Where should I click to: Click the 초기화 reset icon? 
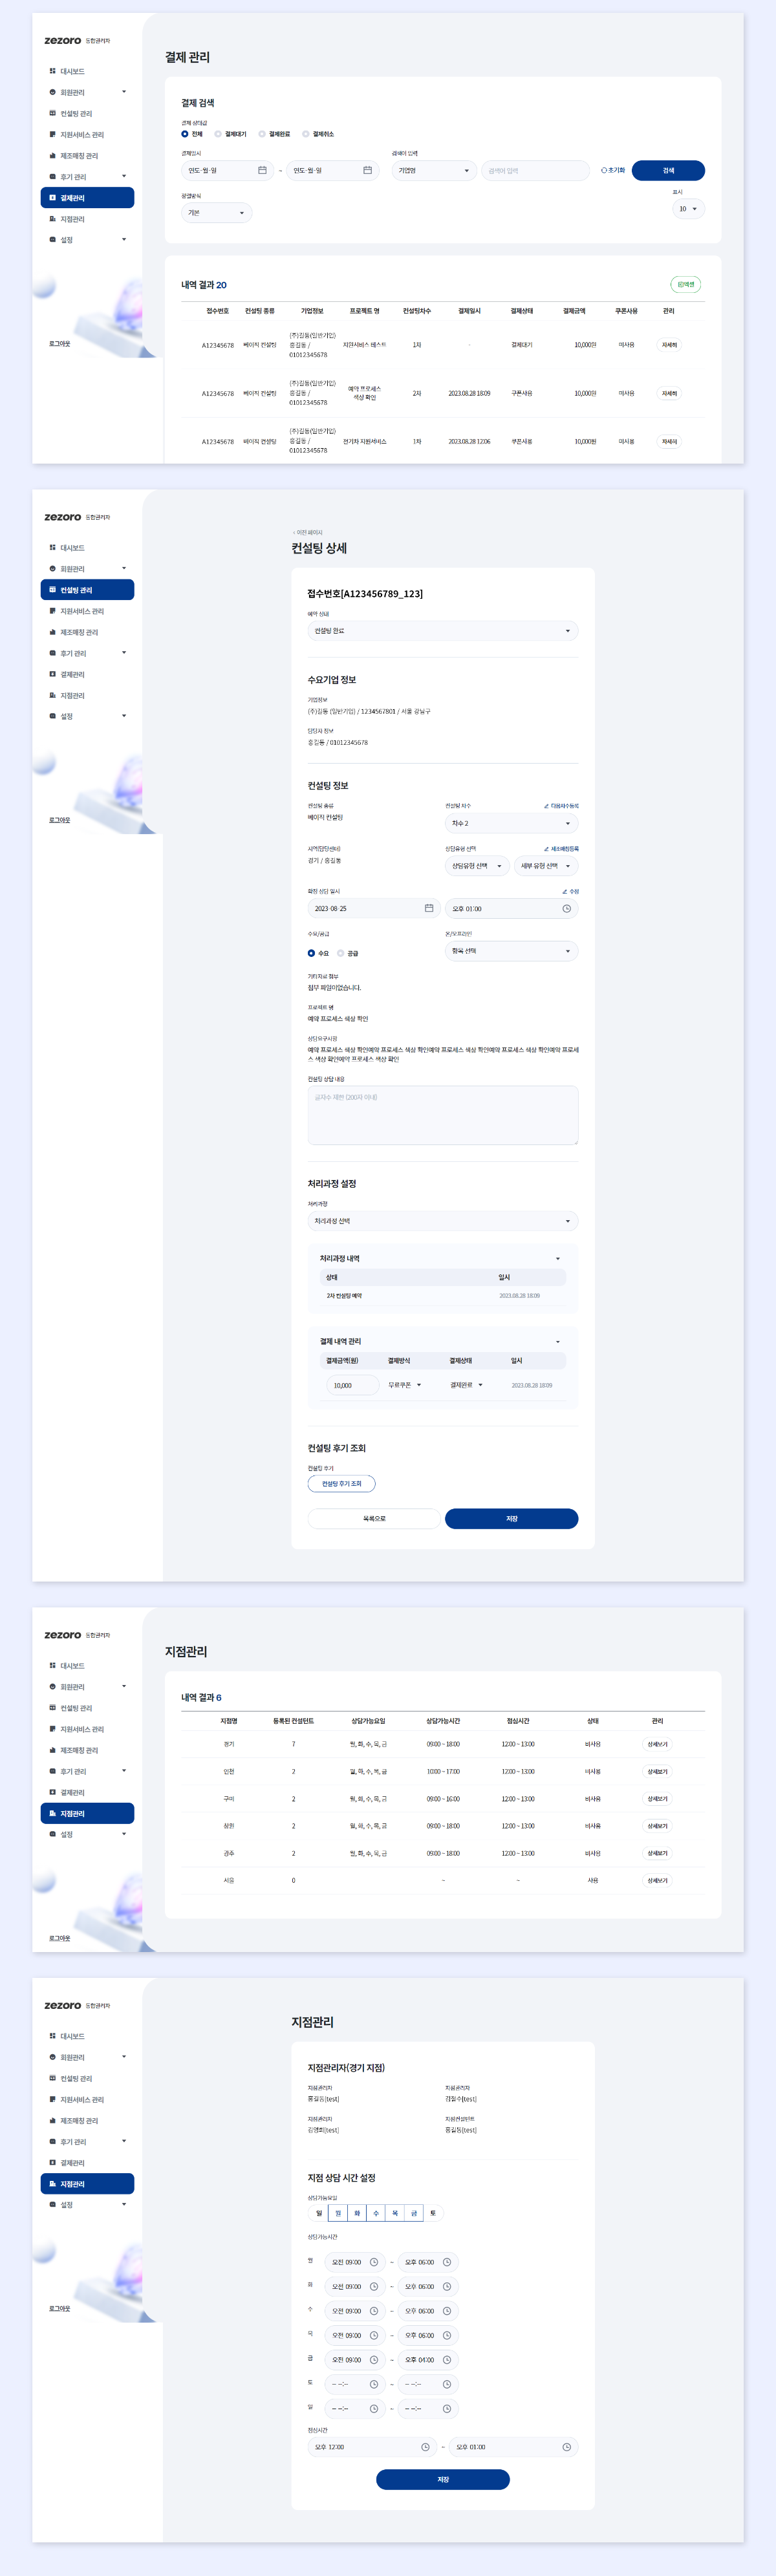[603, 171]
